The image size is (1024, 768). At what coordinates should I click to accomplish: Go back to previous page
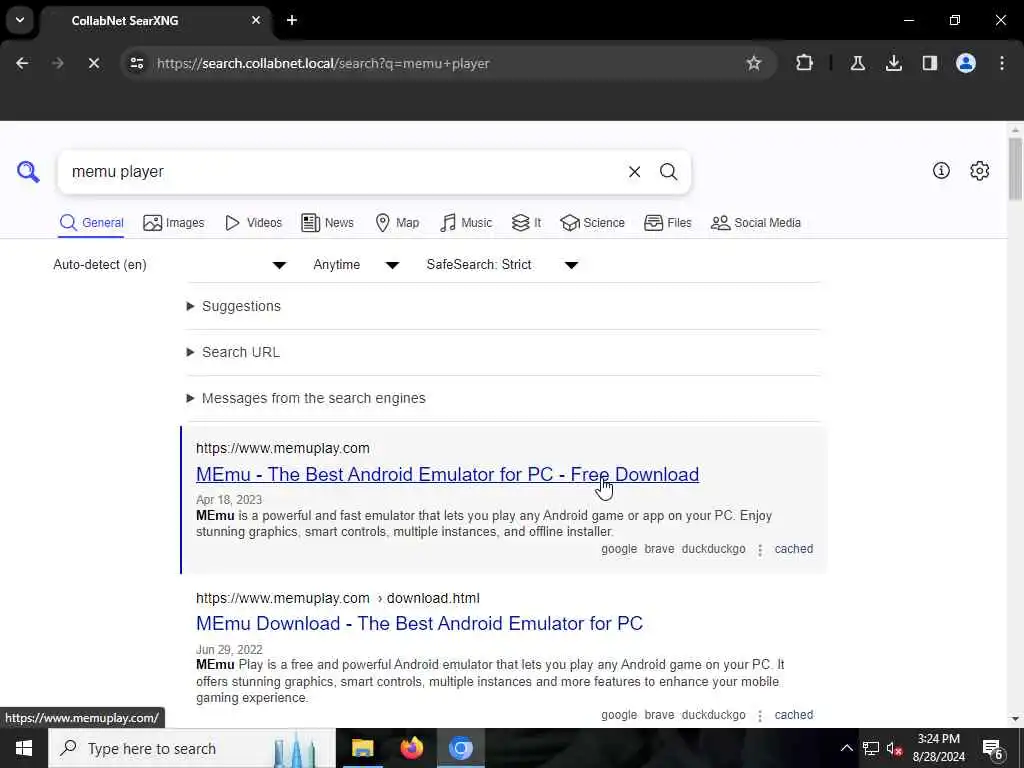click(x=22, y=63)
